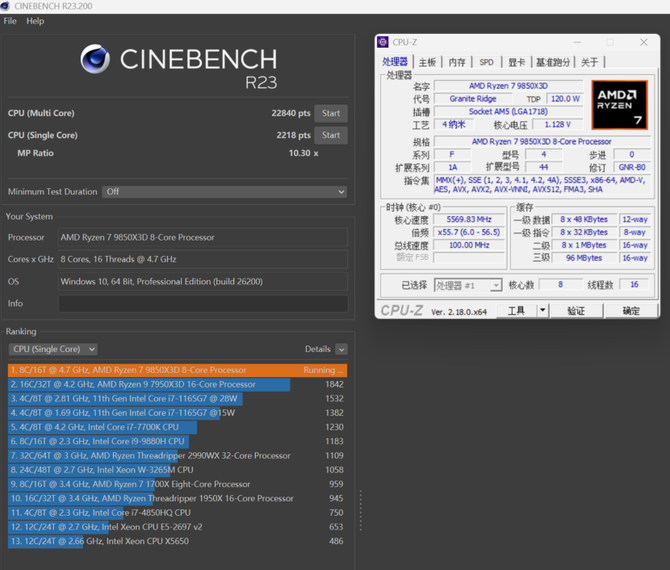Open the 处理器 #1 processor selection combo
This screenshot has height=570, width=670.
[x=467, y=285]
